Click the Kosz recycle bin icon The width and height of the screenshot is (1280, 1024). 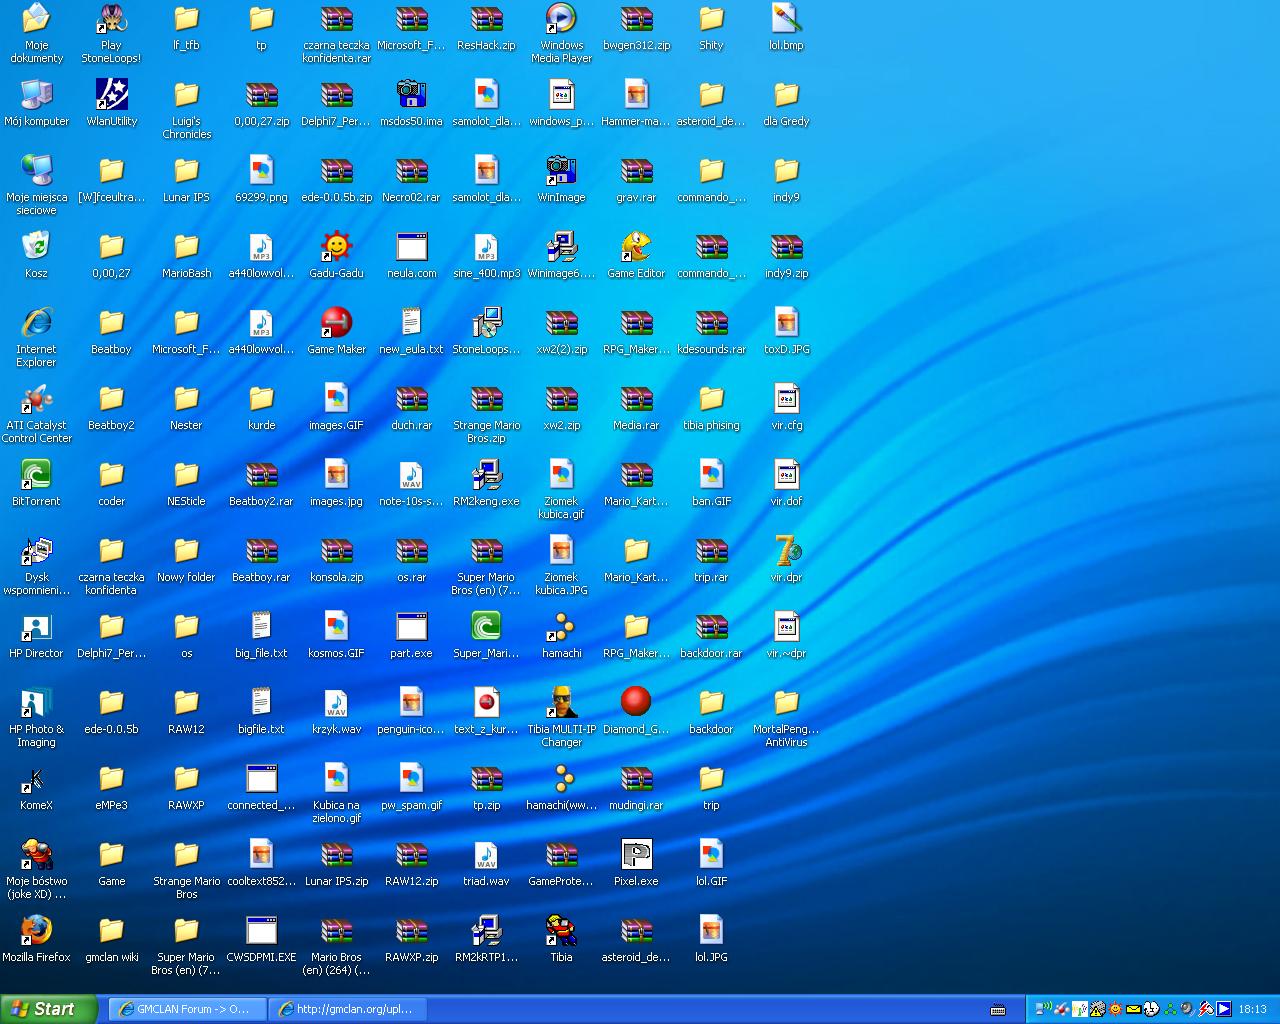pos(36,247)
